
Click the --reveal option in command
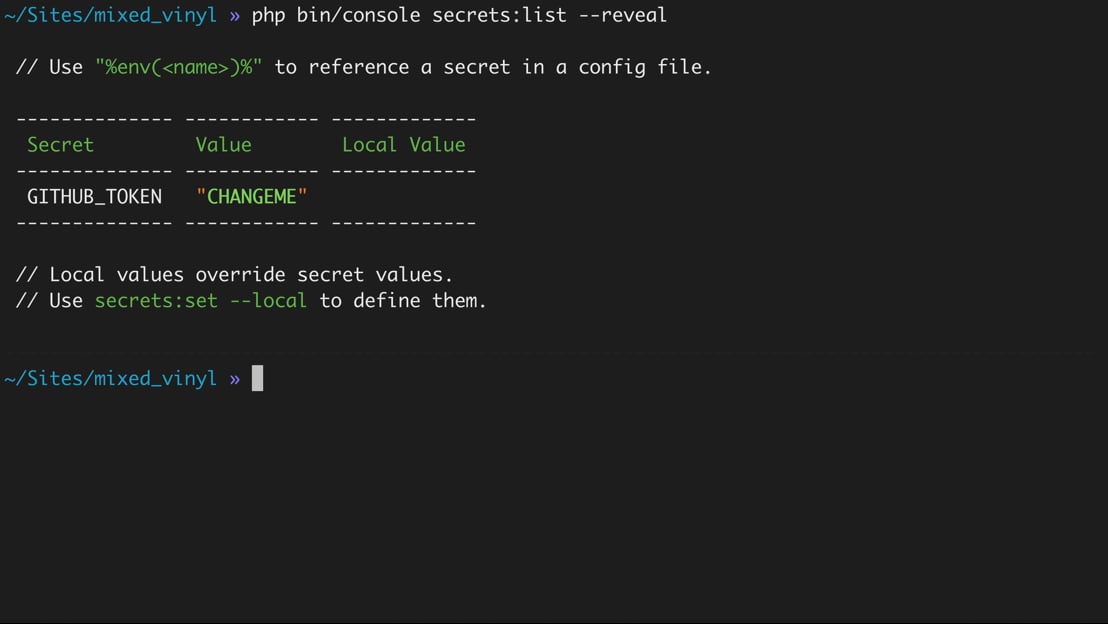[623, 15]
